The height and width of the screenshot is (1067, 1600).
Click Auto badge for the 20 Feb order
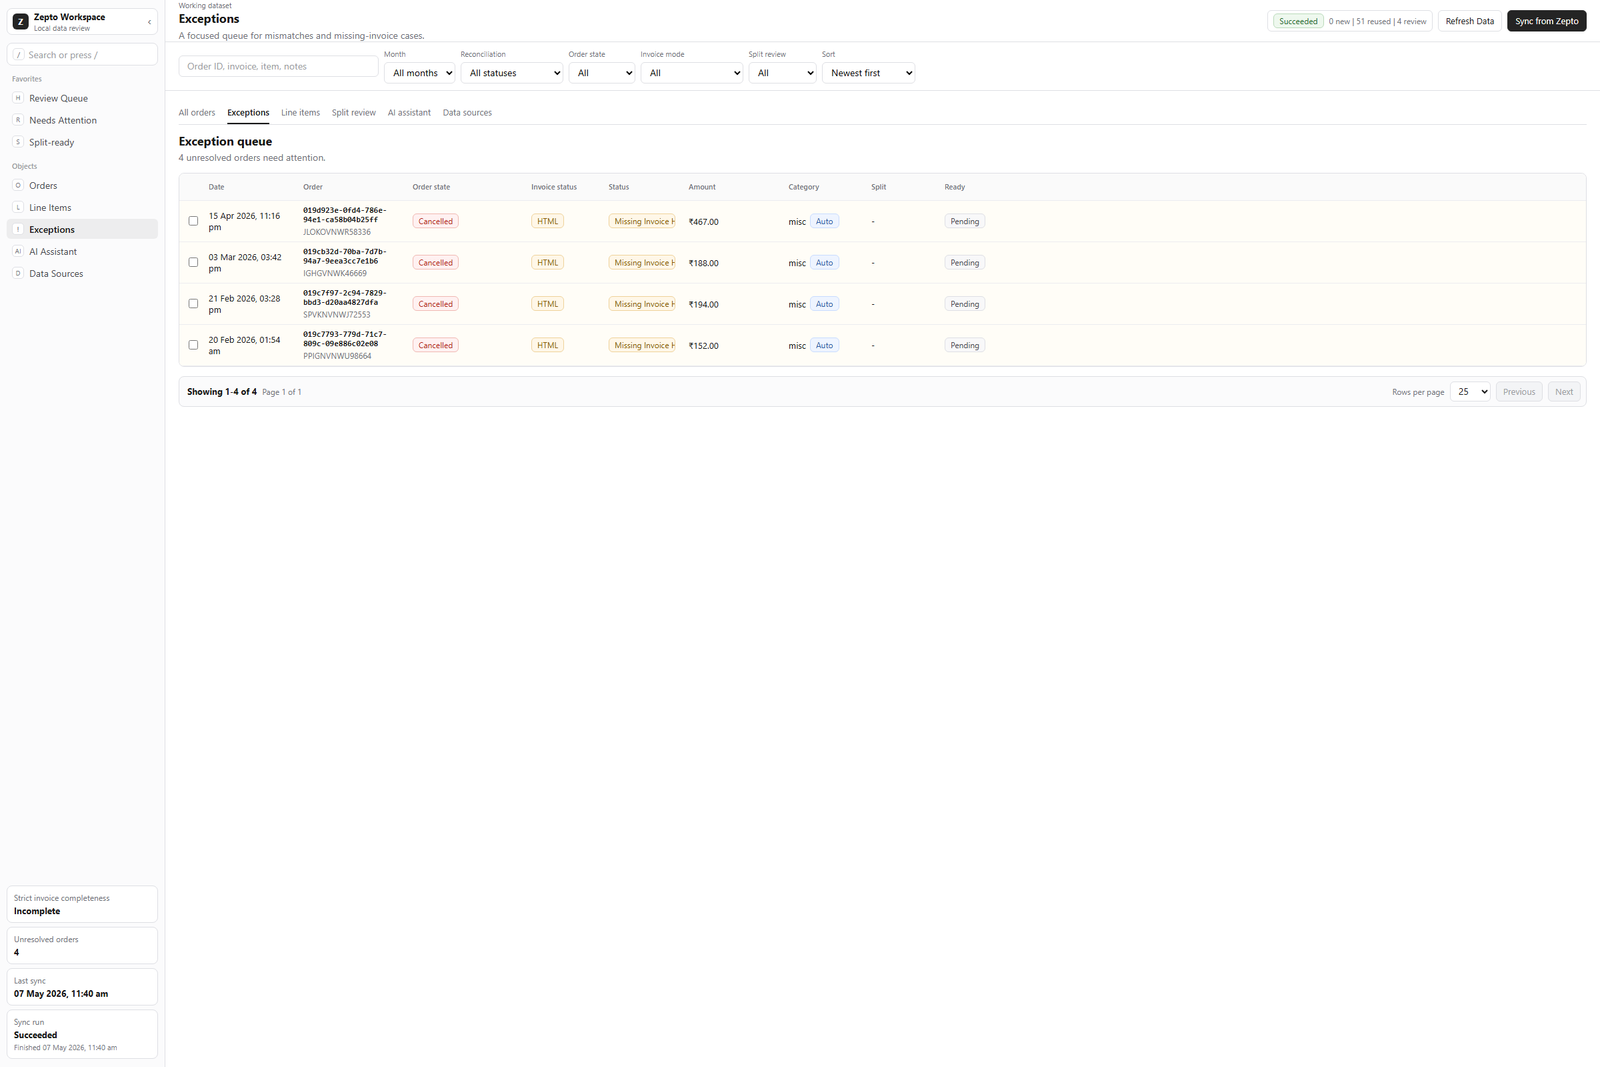(x=824, y=345)
